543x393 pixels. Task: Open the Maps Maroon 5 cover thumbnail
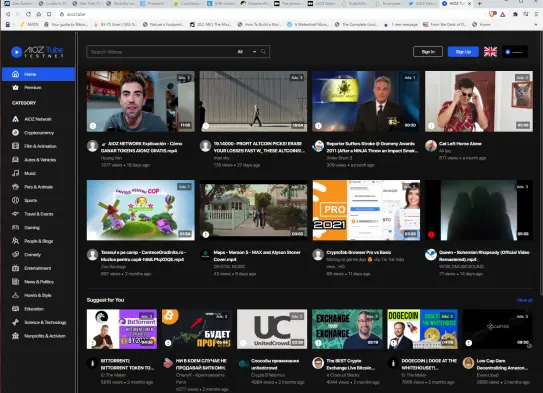pyautogui.click(x=253, y=210)
